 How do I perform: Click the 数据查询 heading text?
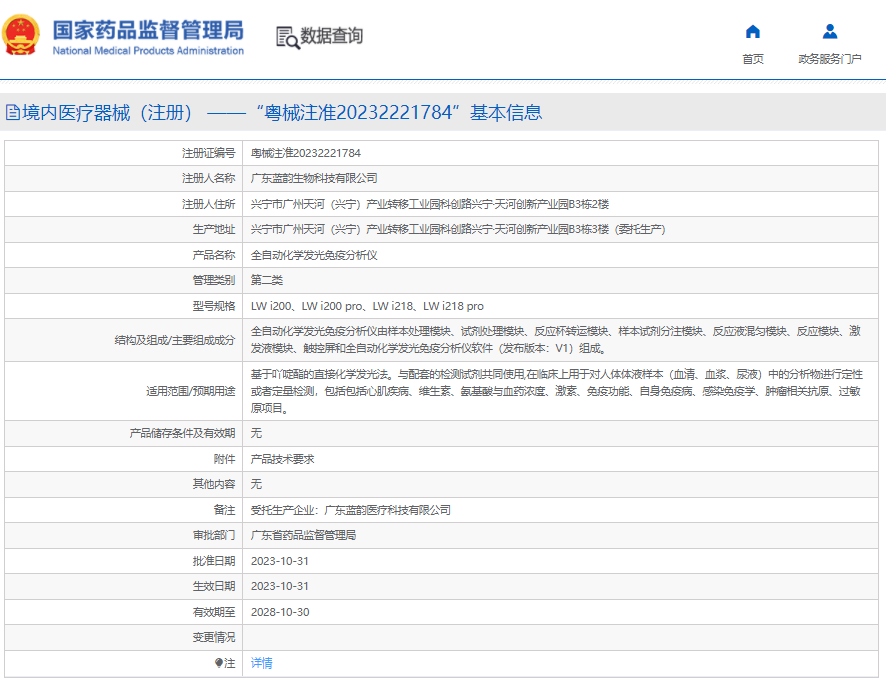tap(331, 36)
